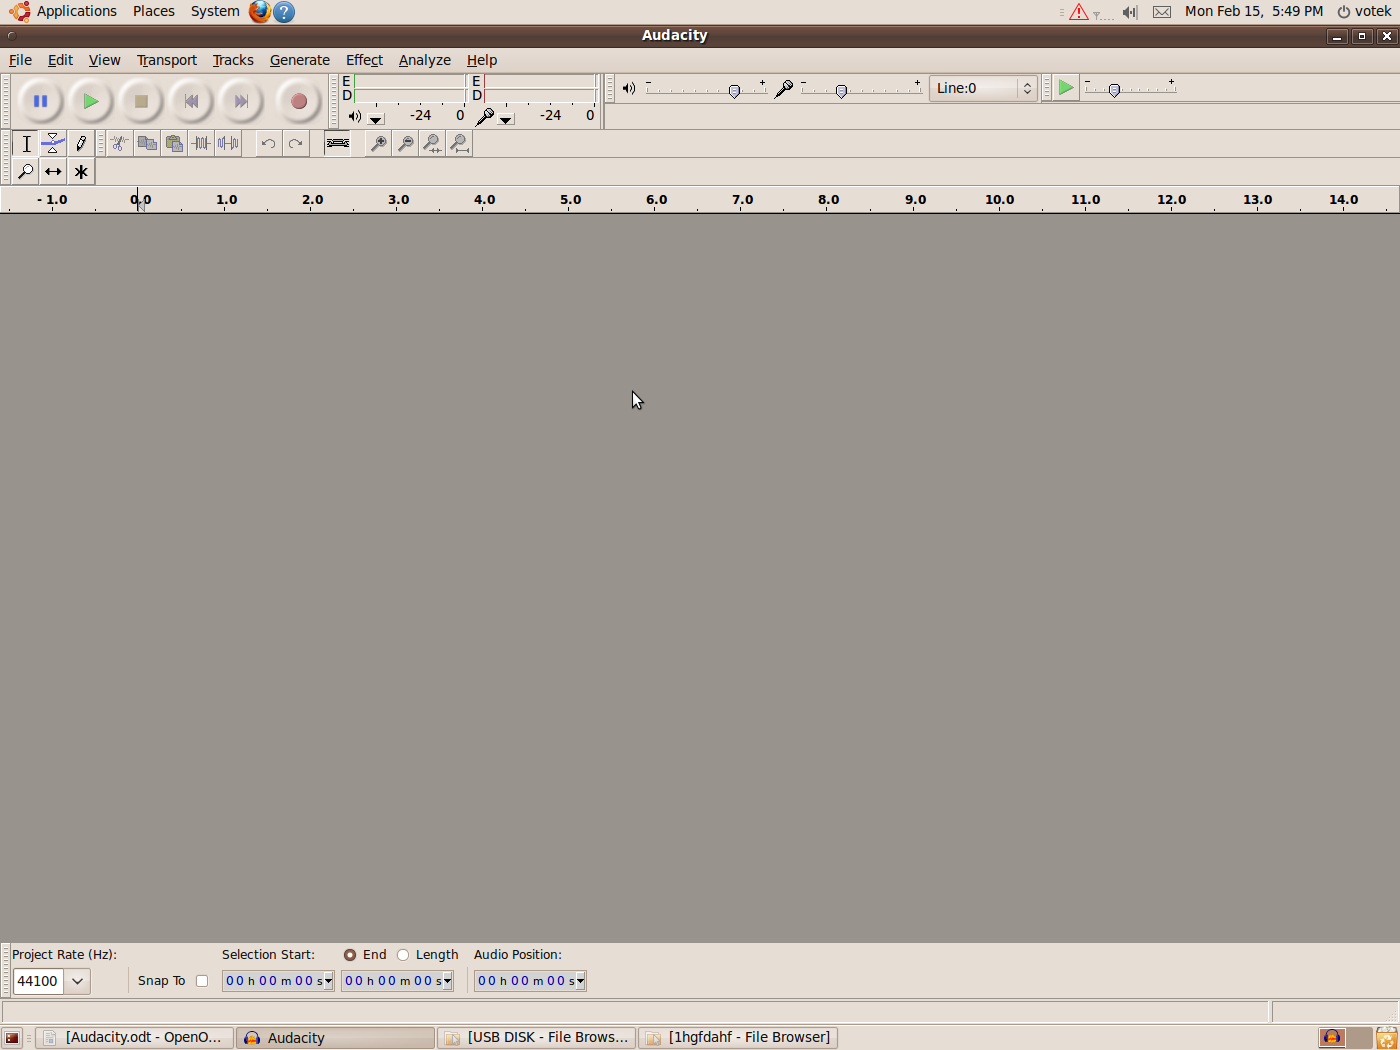Image resolution: width=1400 pixels, height=1050 pixels.
Task: Open the View menu
Action: point(104,60)
